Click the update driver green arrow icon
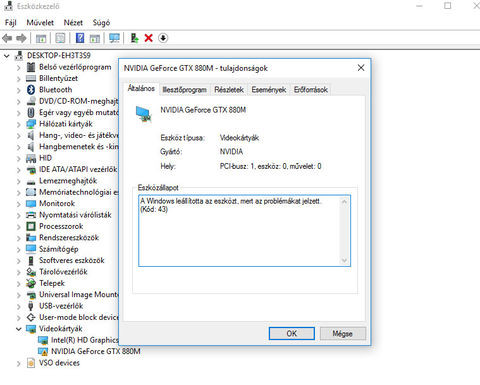This screenshot has width=480, height=385. click(x=134, y=38)
